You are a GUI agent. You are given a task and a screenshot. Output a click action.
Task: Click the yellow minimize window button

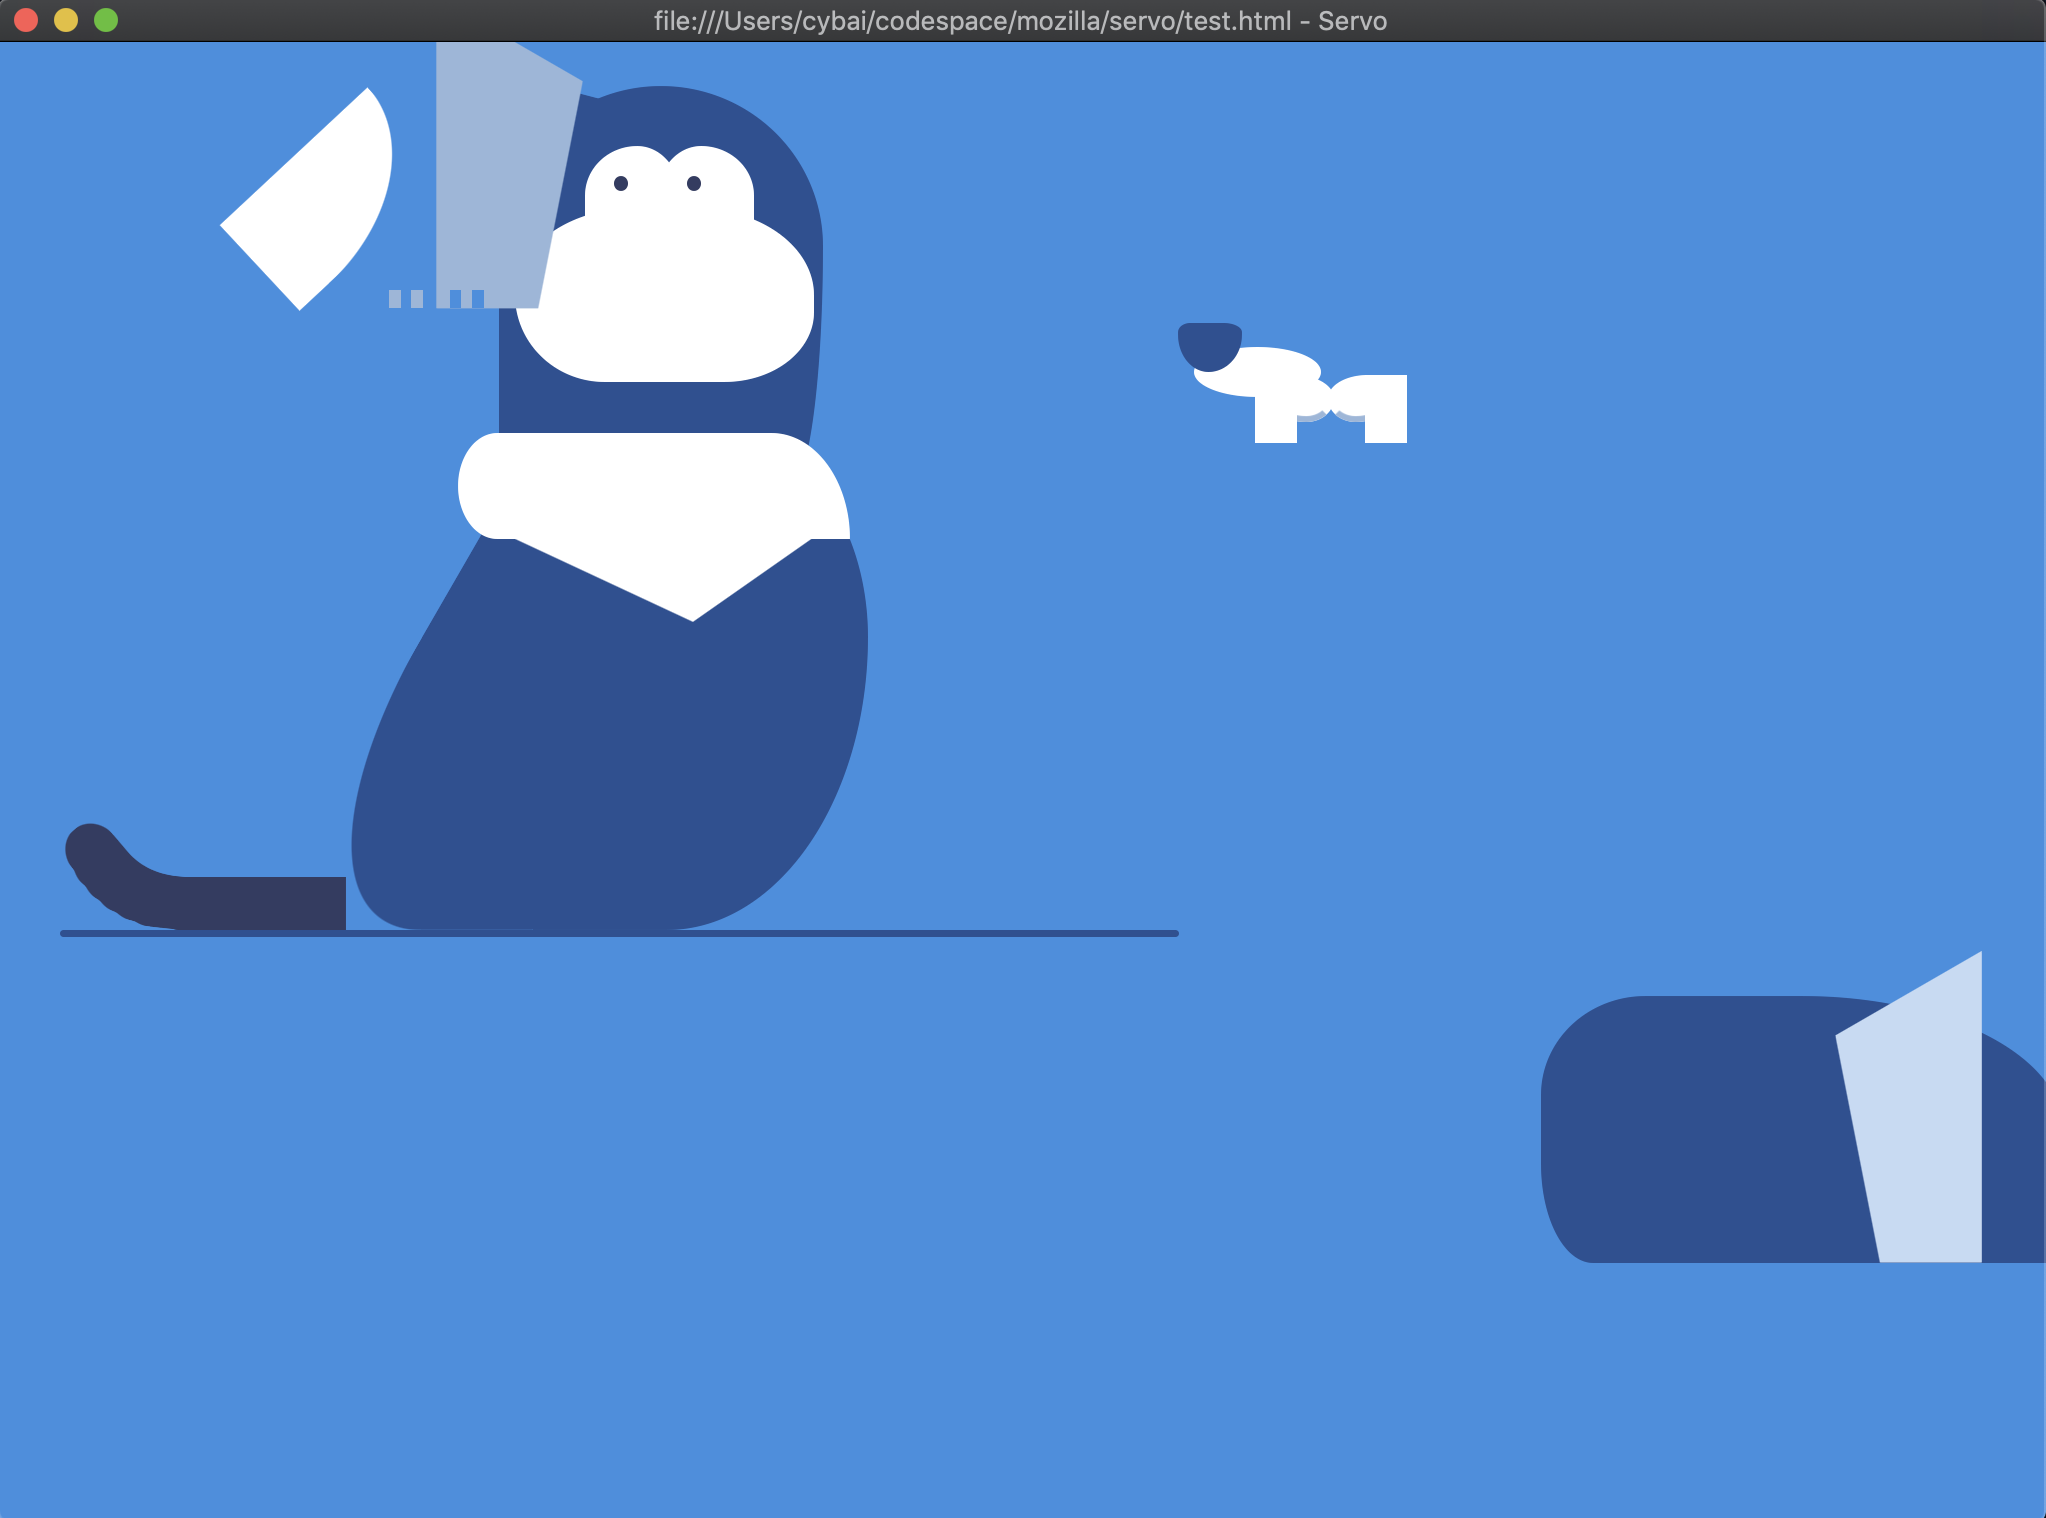point(66,20)
